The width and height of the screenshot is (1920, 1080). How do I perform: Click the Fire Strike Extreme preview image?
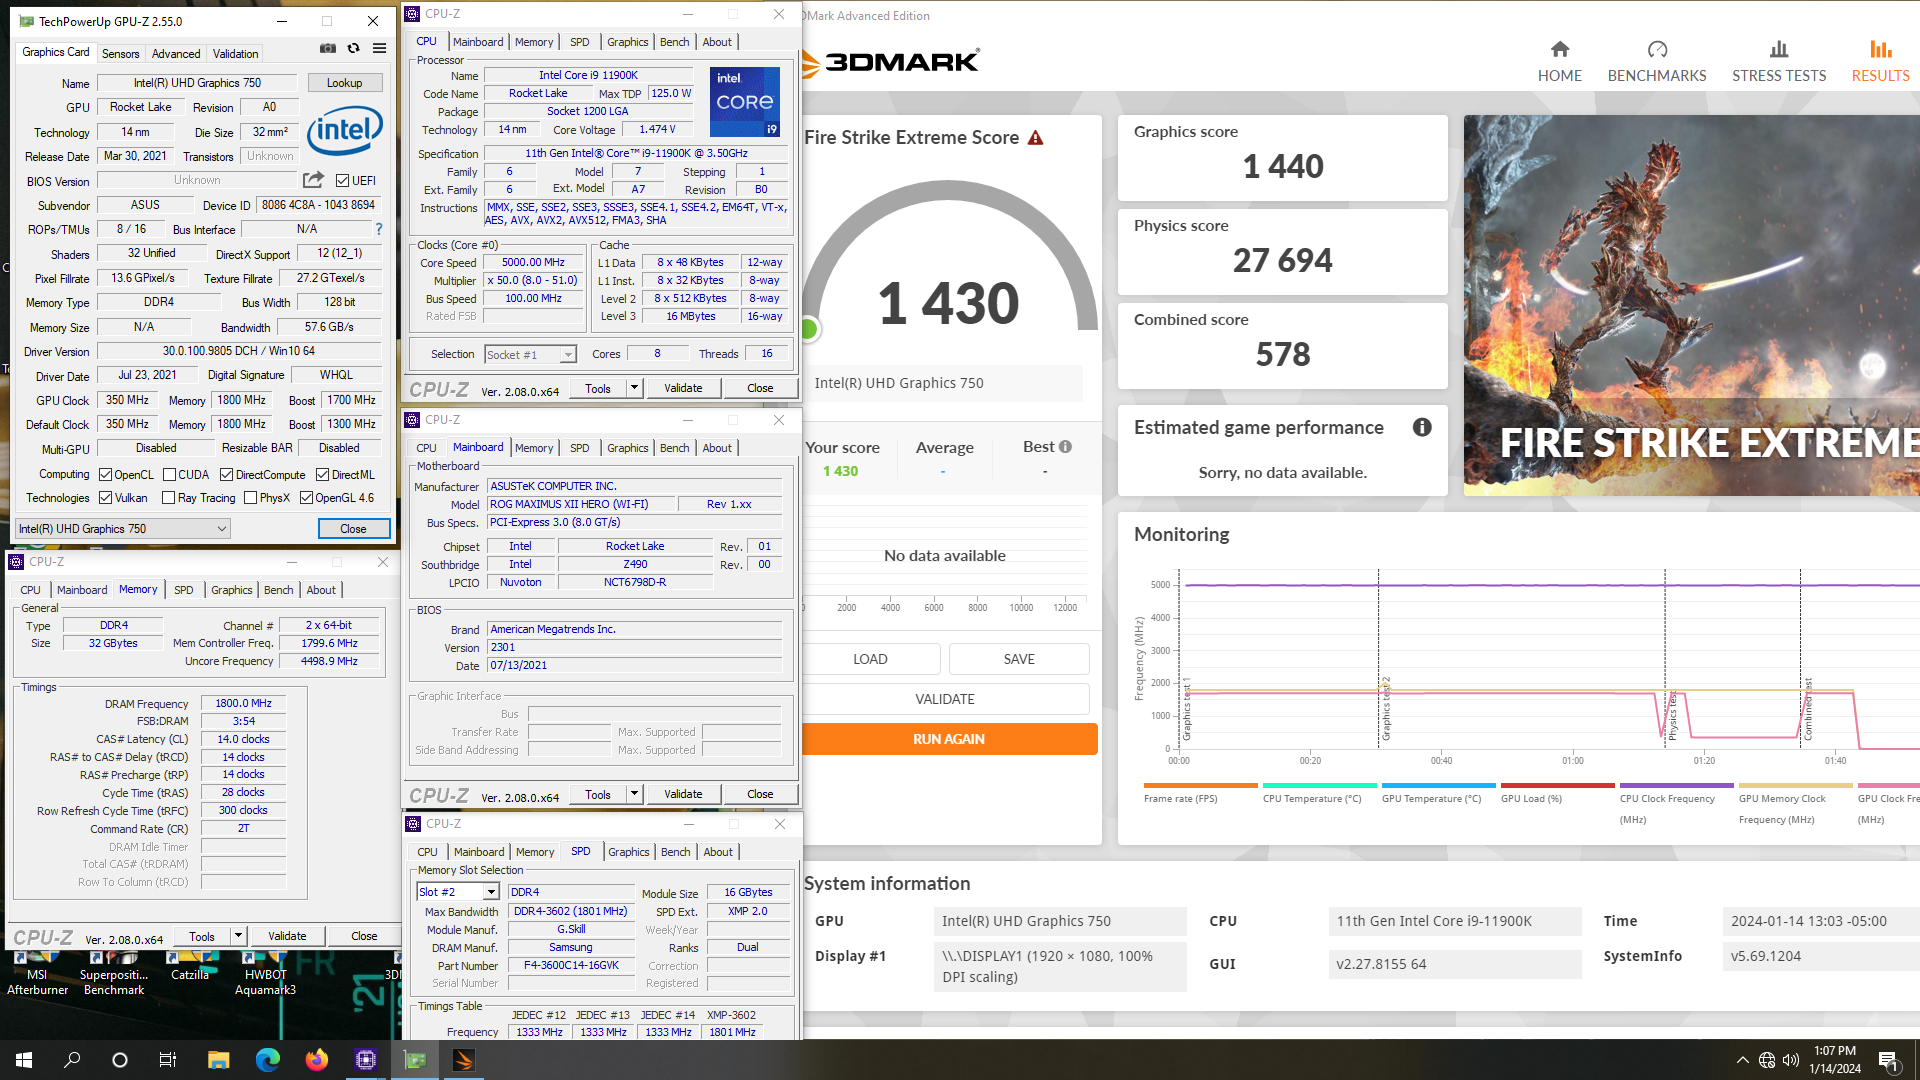click(x=1692, y=305)
